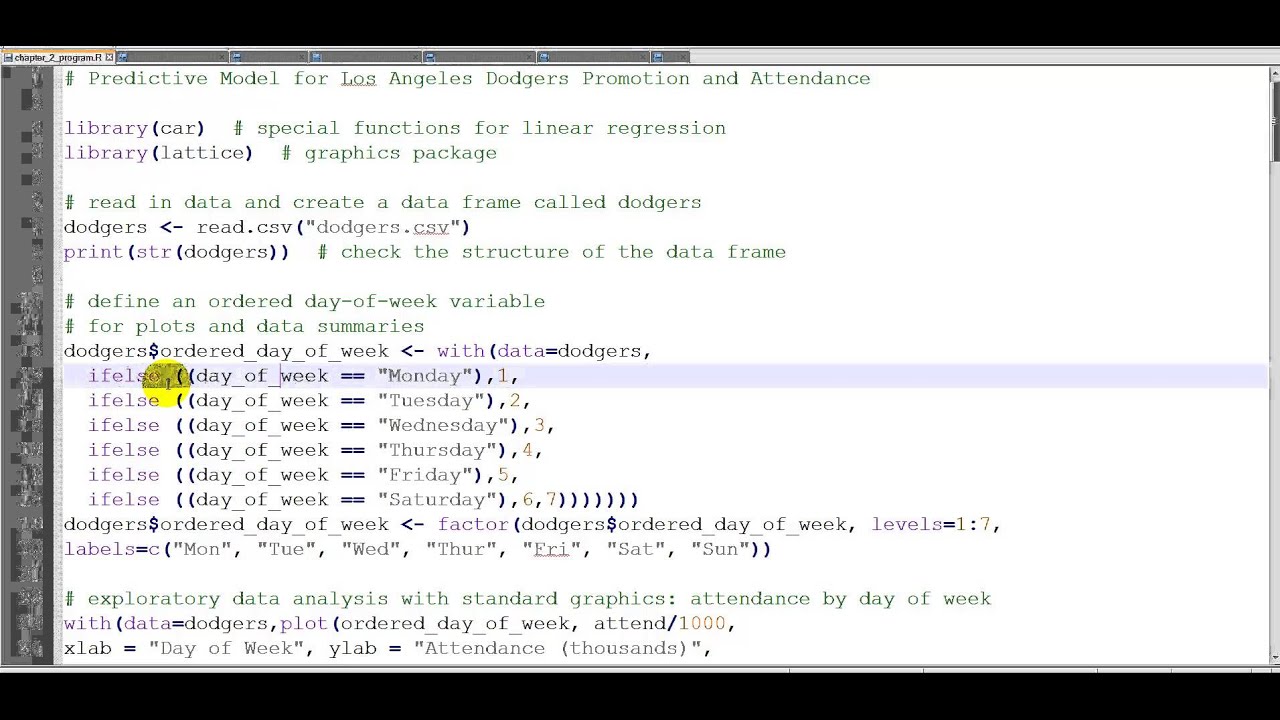Click the '# check the structure of the data frame' comment
The image size is (1280, 720).
552,252
